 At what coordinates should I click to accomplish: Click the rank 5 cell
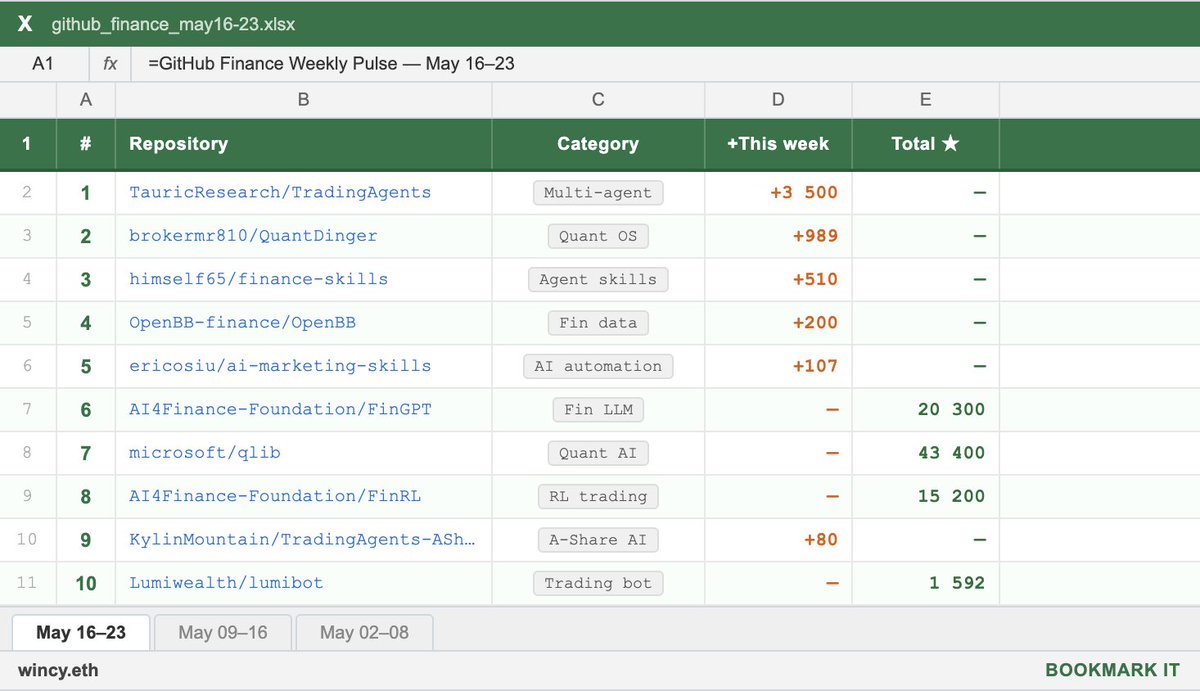coord(86,366)
